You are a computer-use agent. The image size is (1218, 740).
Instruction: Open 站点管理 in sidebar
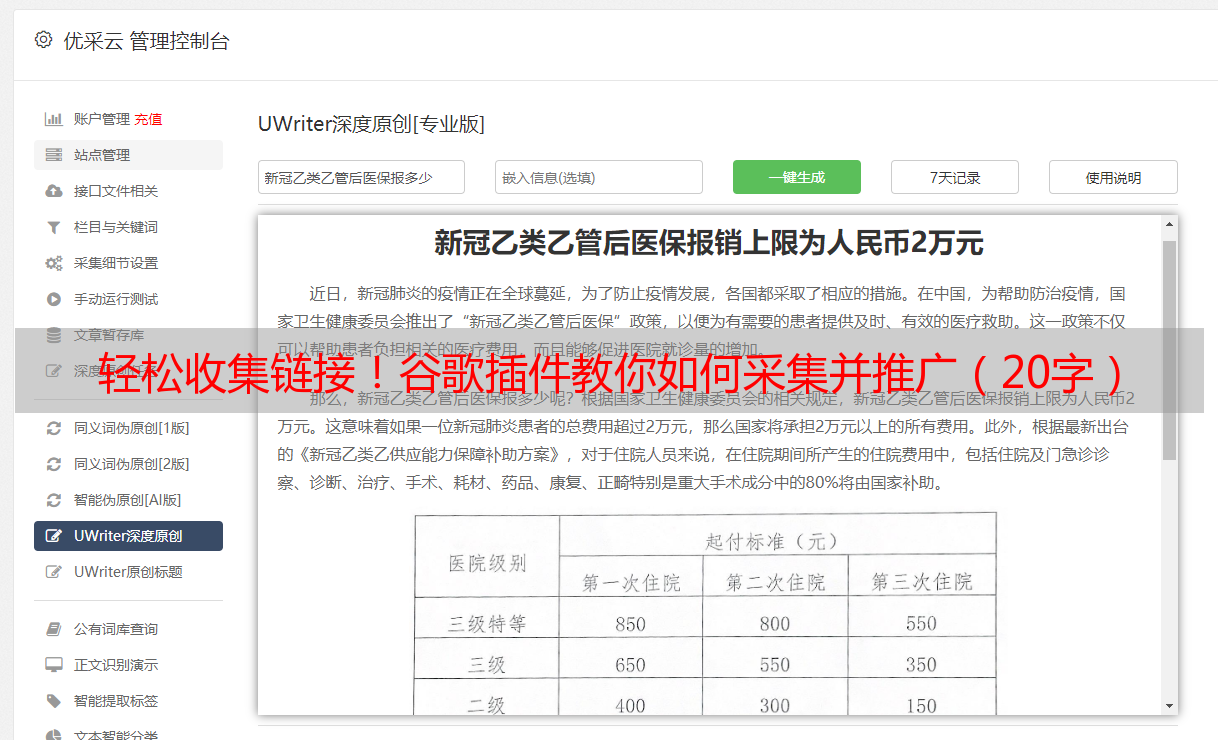(x=128, y=155)
